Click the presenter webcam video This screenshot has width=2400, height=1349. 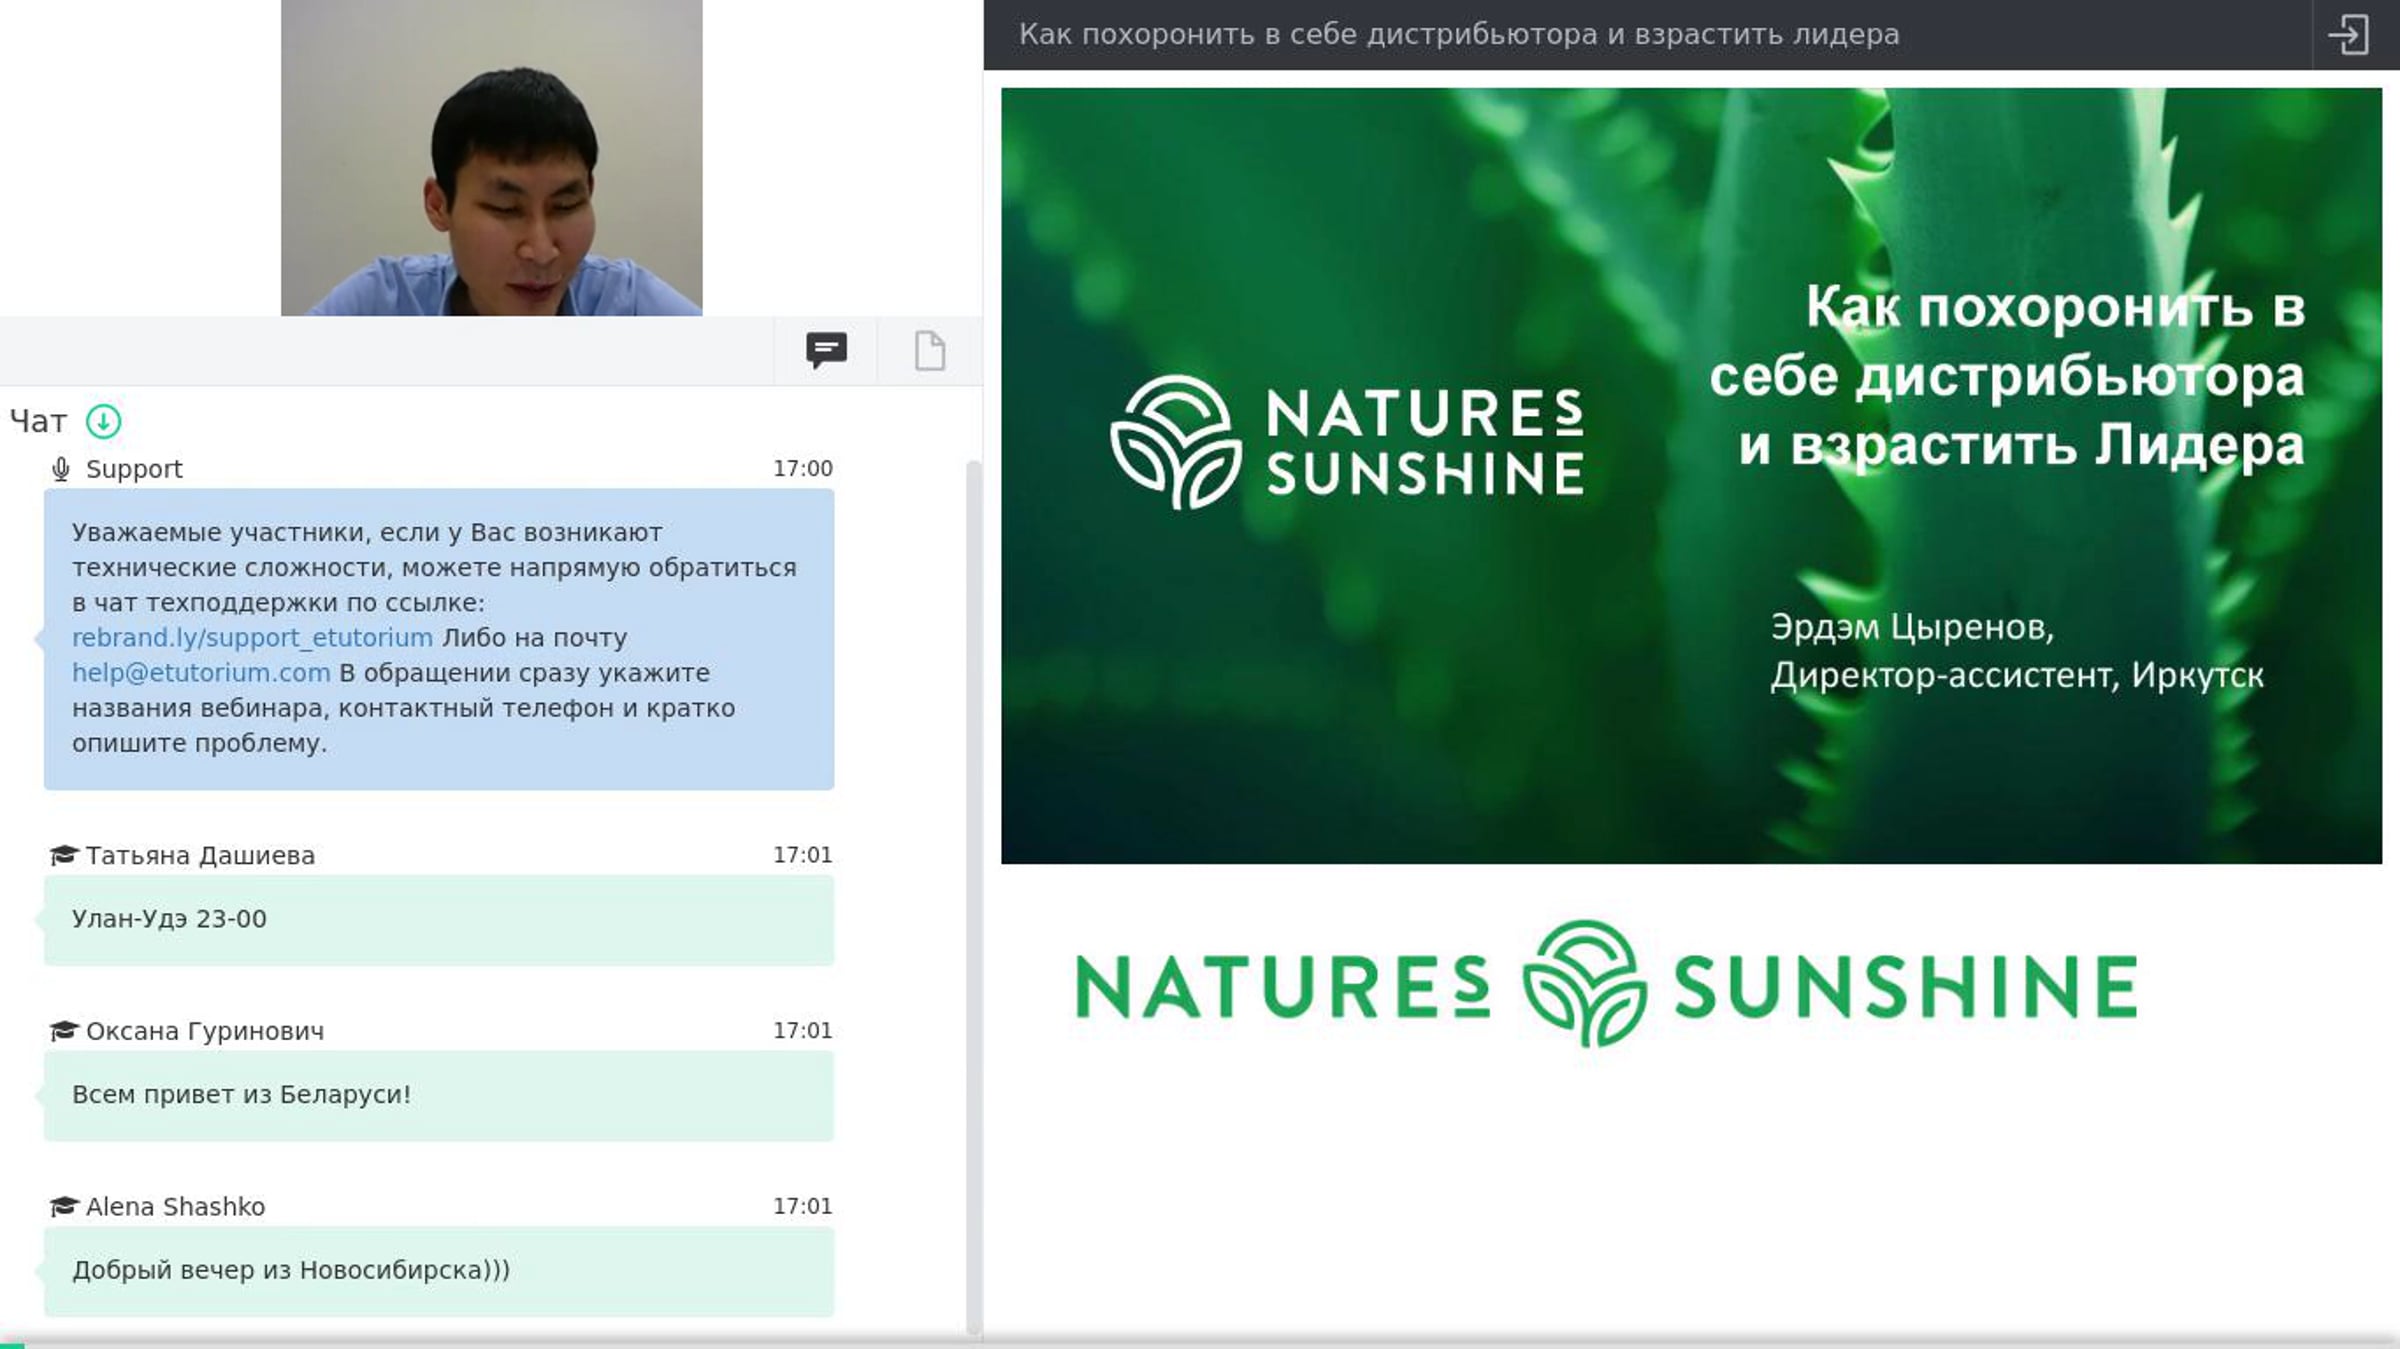(x=491, y=158)
